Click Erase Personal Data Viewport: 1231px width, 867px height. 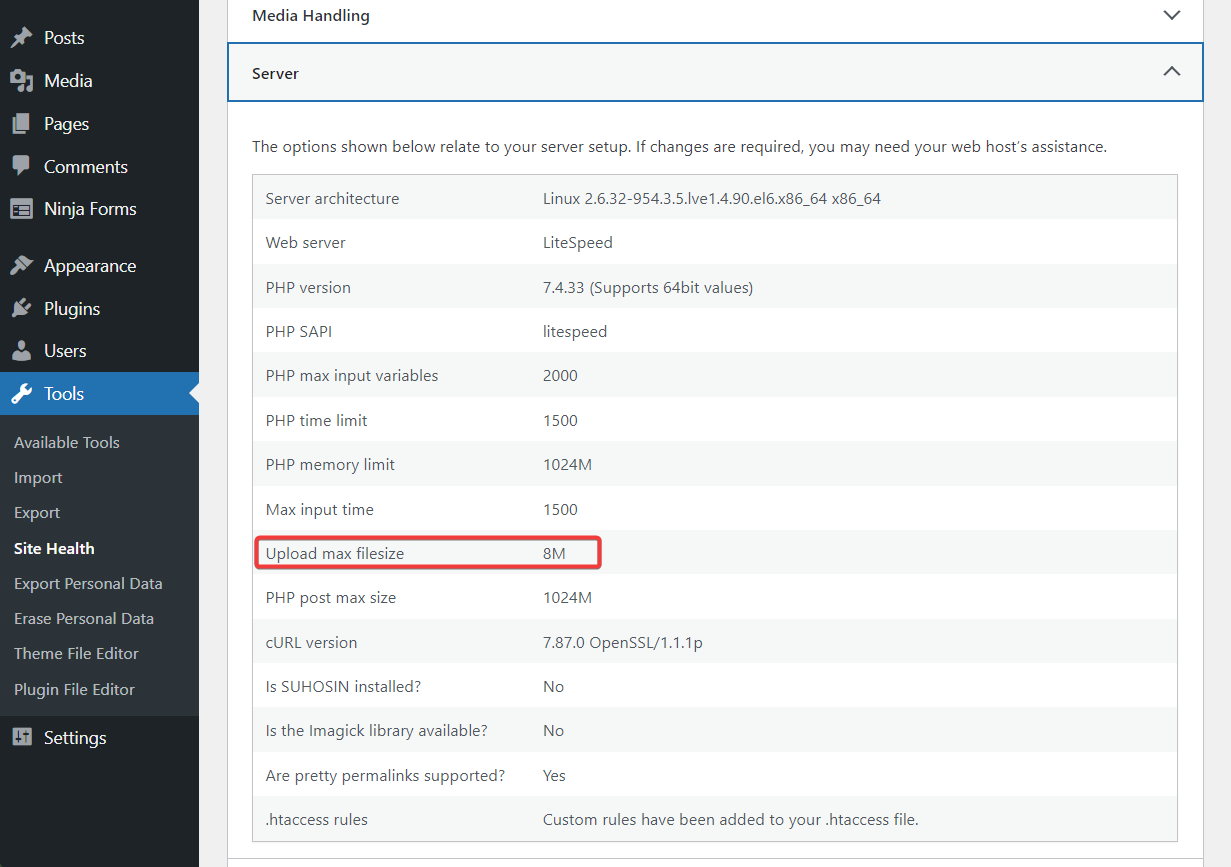[x=83, y=618]
